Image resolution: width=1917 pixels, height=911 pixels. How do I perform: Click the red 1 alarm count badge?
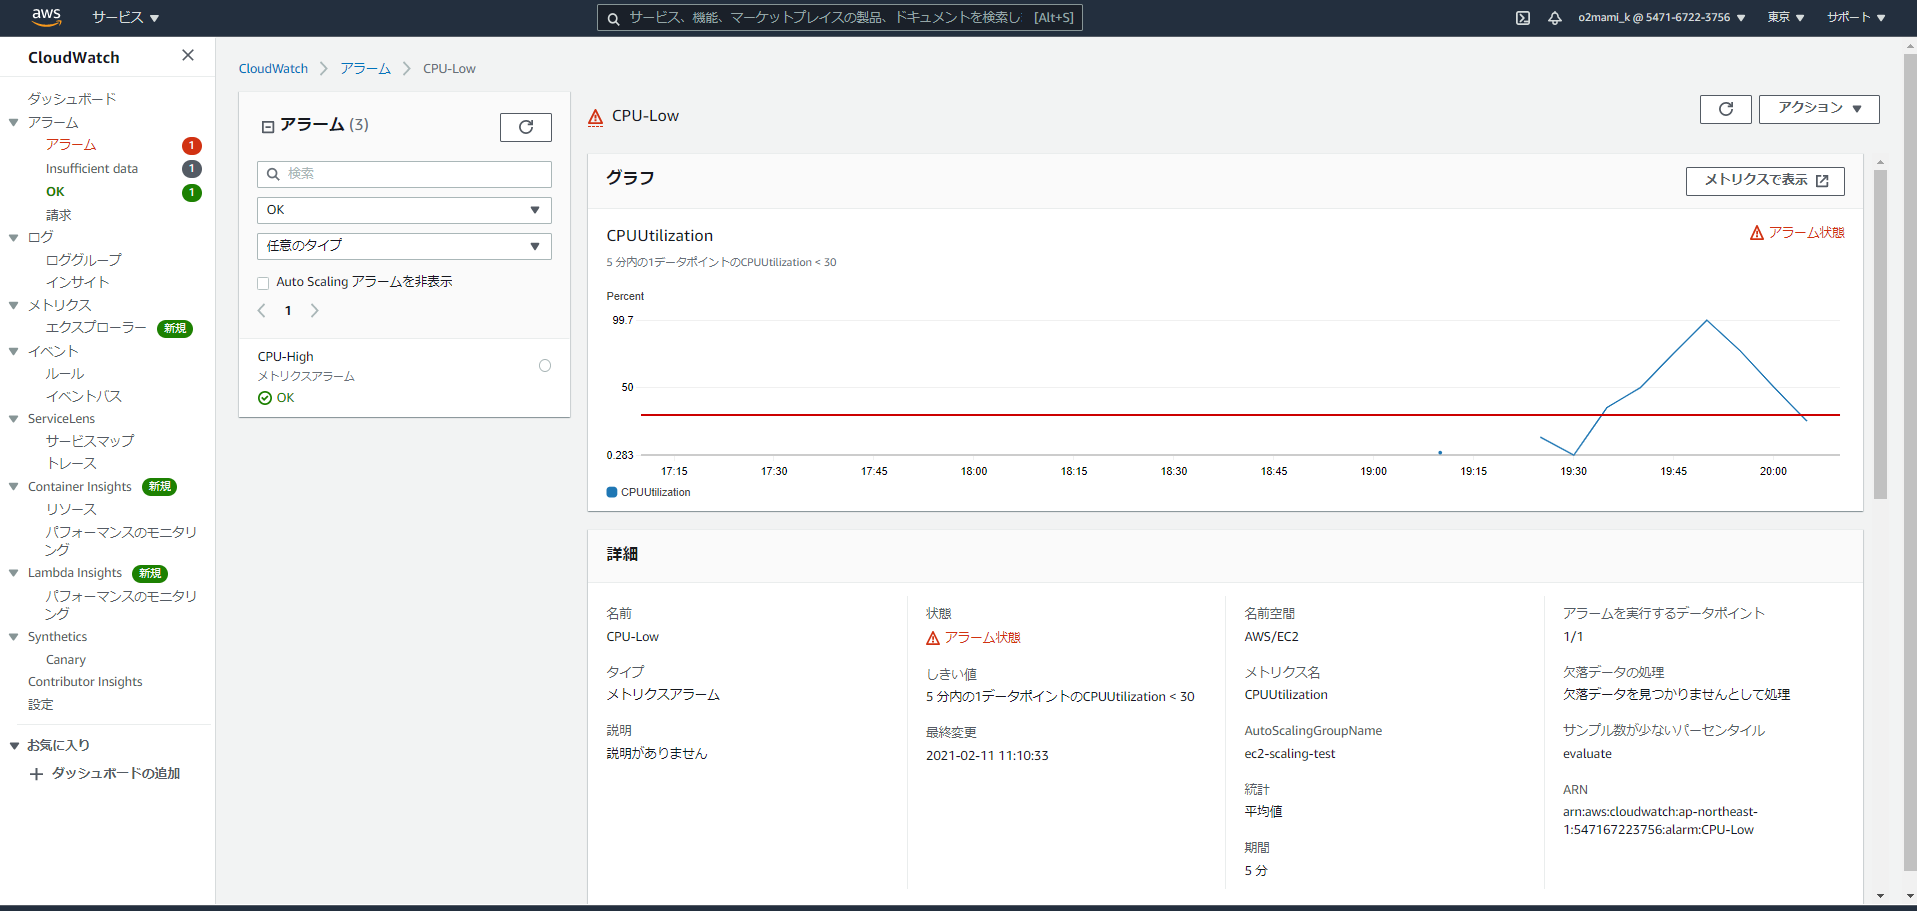(x=192, y=146)
